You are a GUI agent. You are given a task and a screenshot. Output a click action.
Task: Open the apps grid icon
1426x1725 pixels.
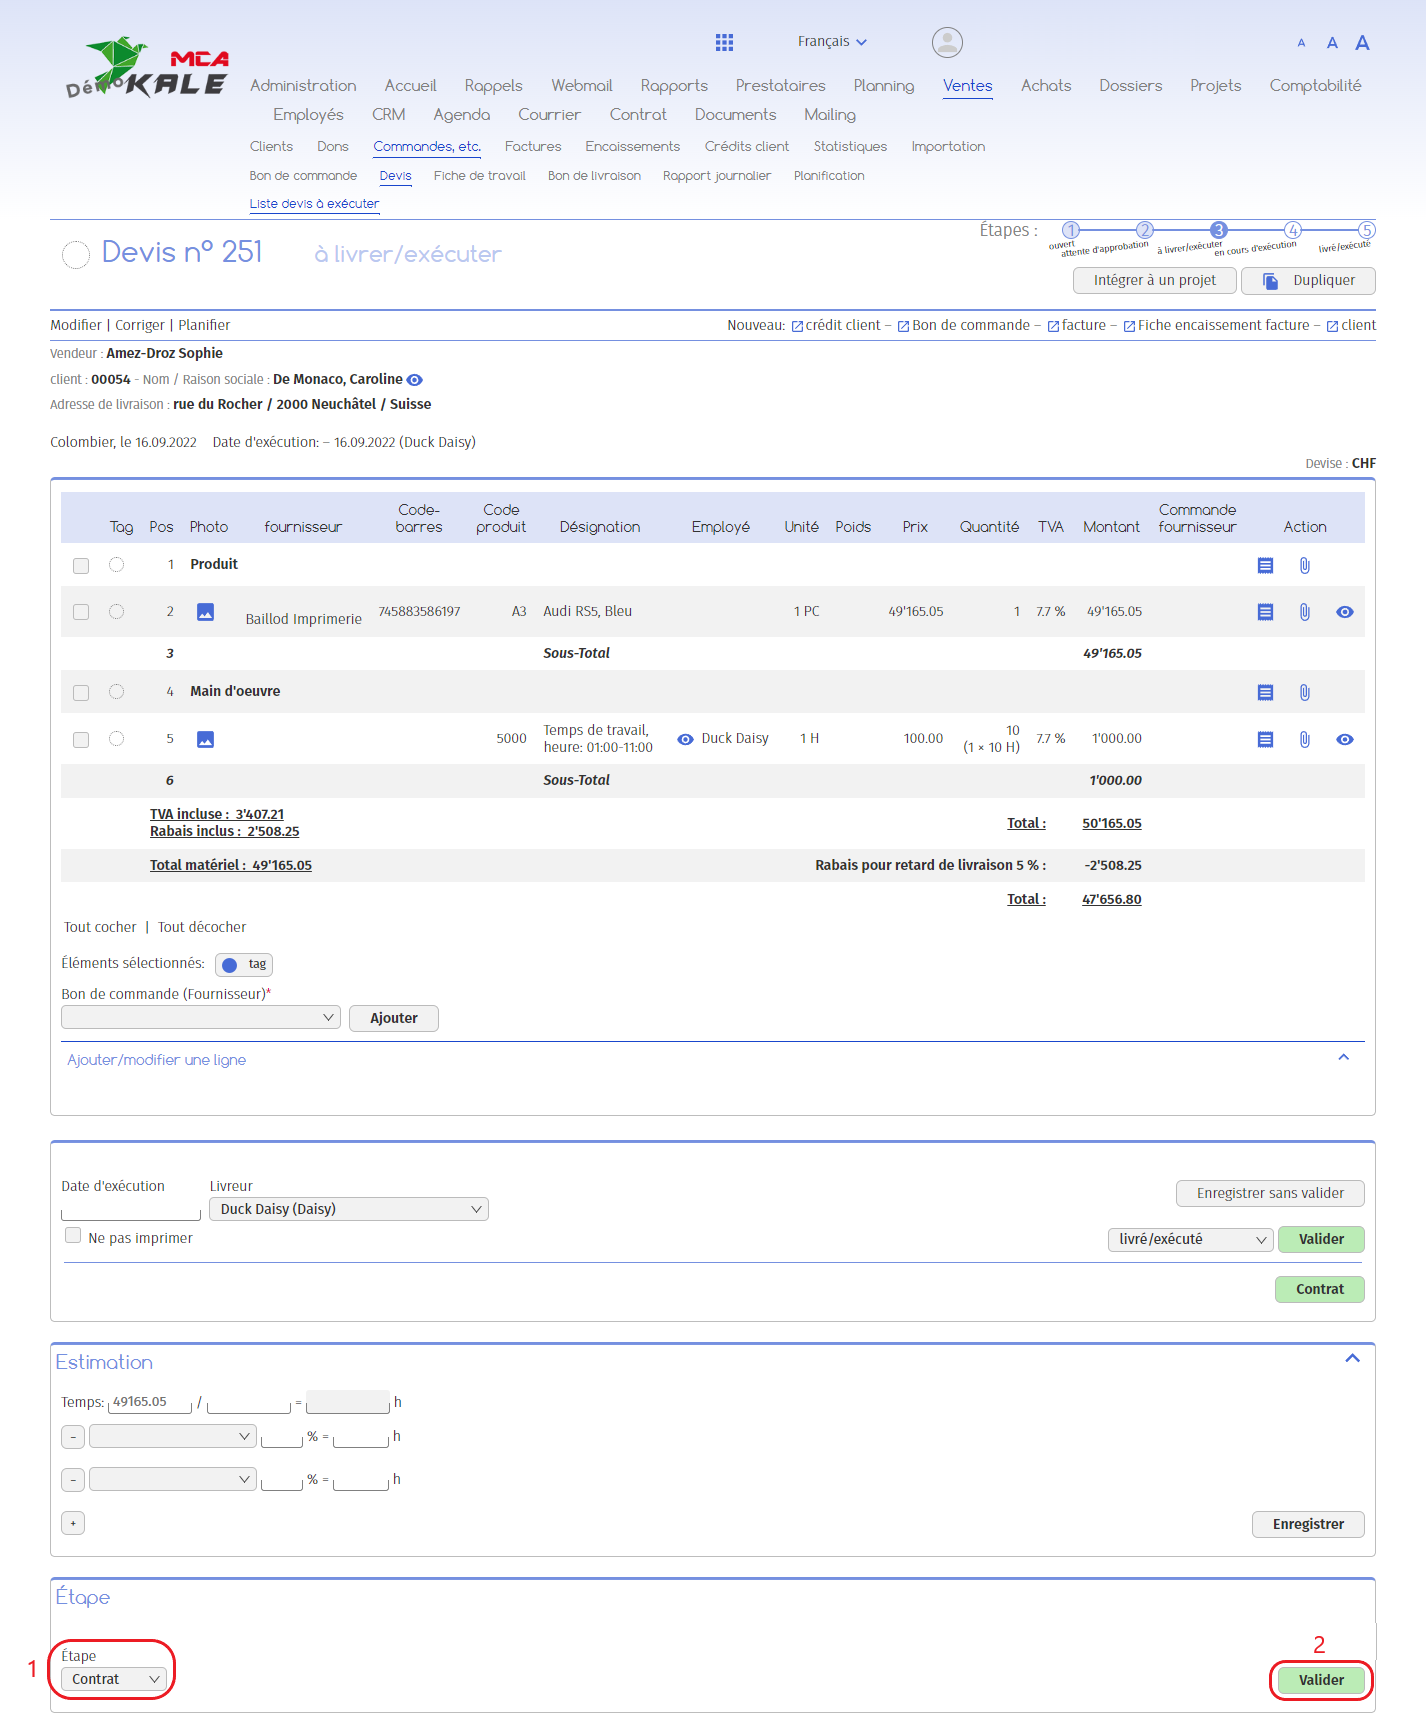(x=724, y=42)
